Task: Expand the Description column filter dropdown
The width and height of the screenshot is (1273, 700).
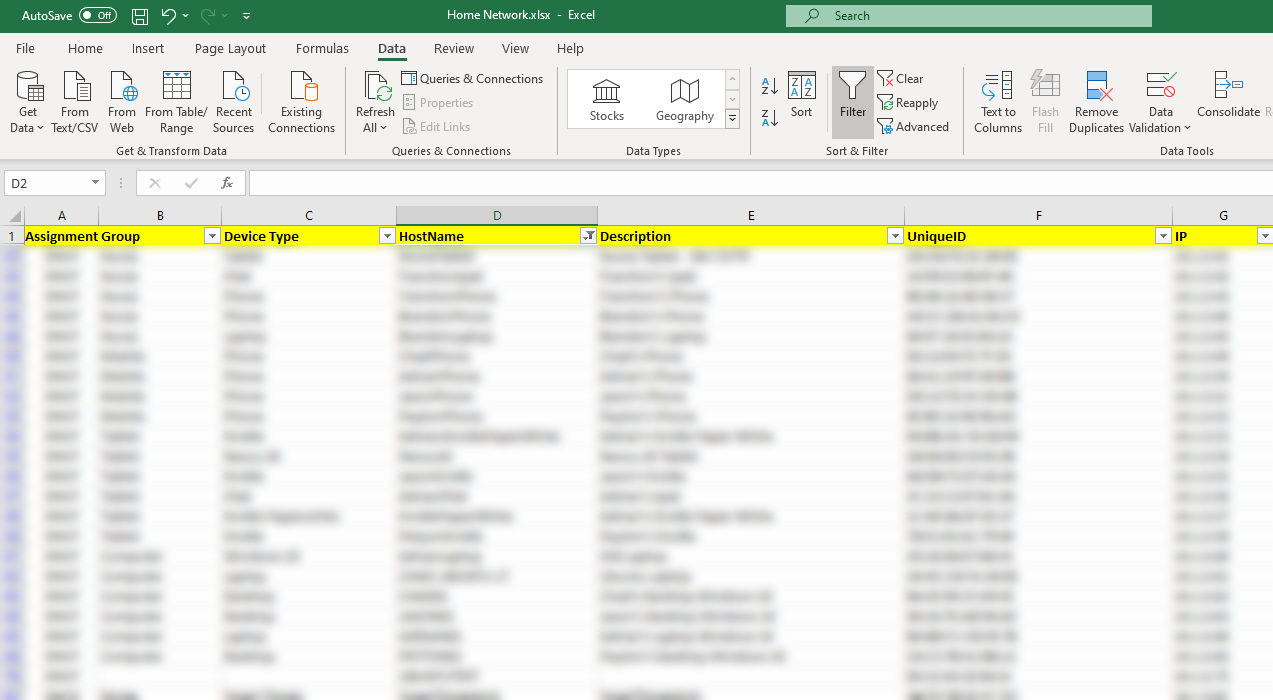Action: [x=895, y=236]
